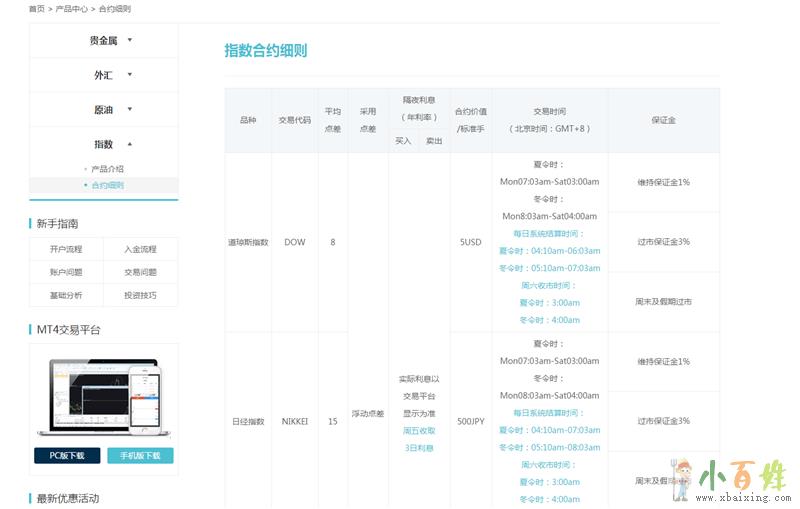Screen dimensions: 800x509
Task: Select the 贵金属 menu label
Action: point(103,41)
